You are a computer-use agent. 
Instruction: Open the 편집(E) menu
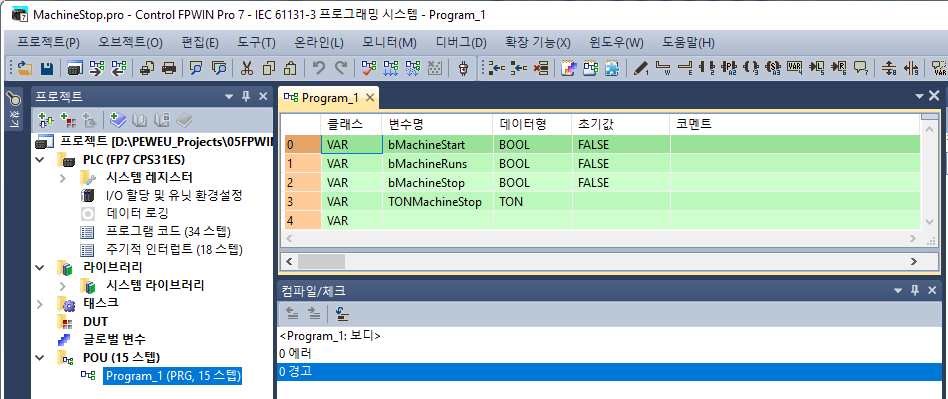(x=200, y=43)
